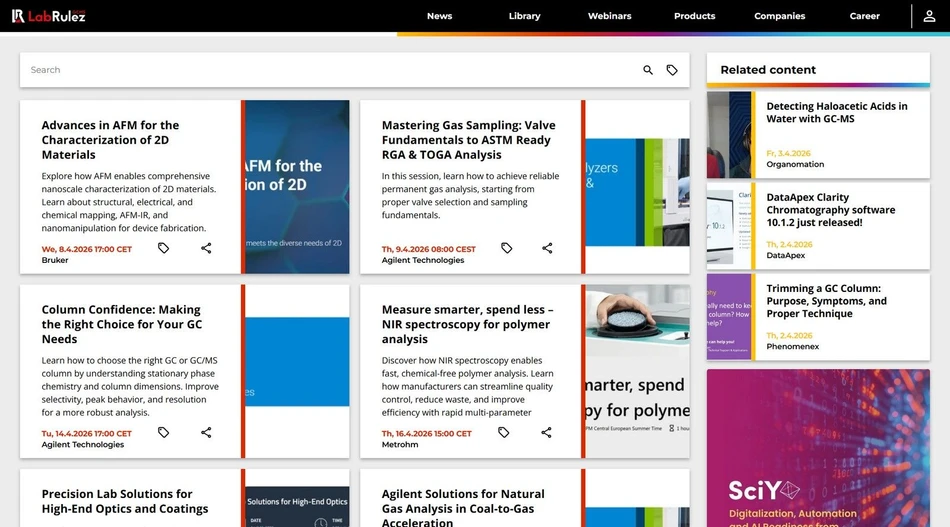950x527 pixels.
Task: Open the News menu item
Action: click(x=439, y=16)
